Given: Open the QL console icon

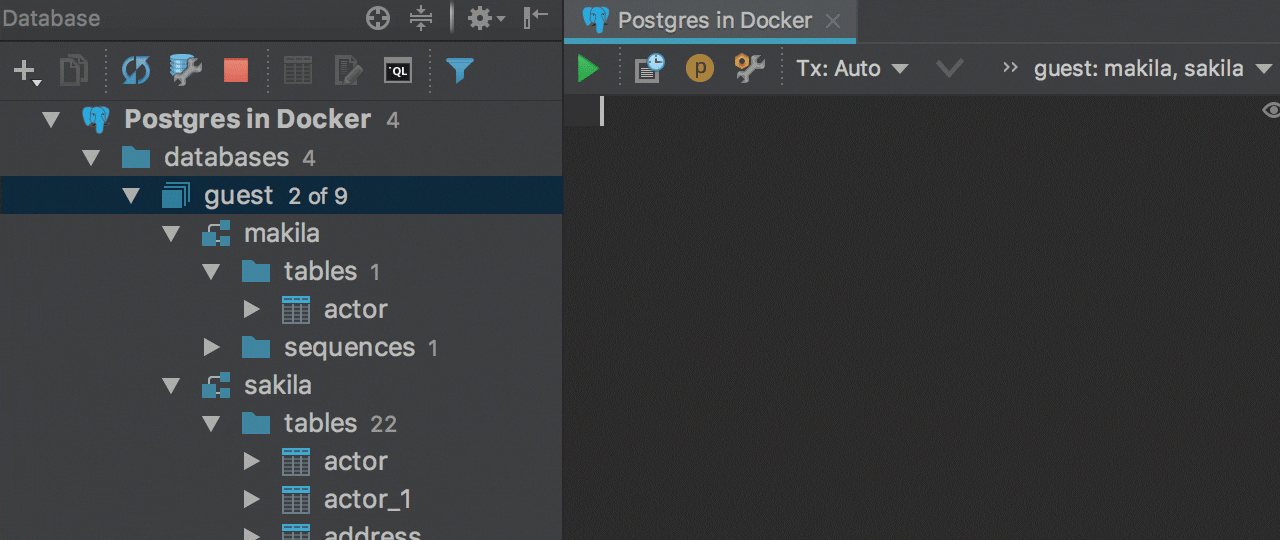Looking at the screenshot, I should (398, 70).
